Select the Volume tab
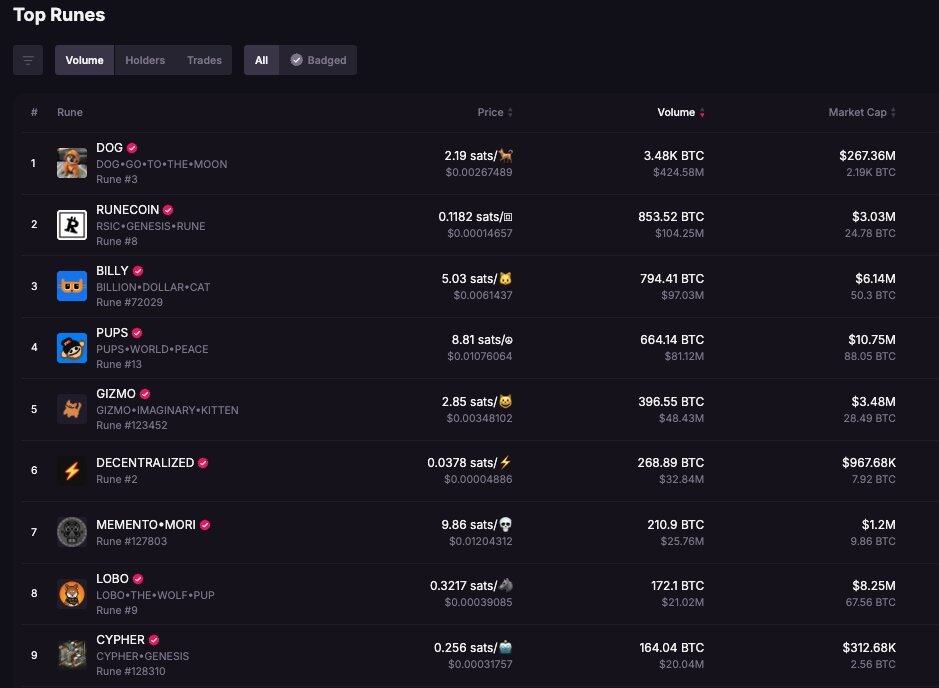This screenshot has width=939, height=688. 85,60
